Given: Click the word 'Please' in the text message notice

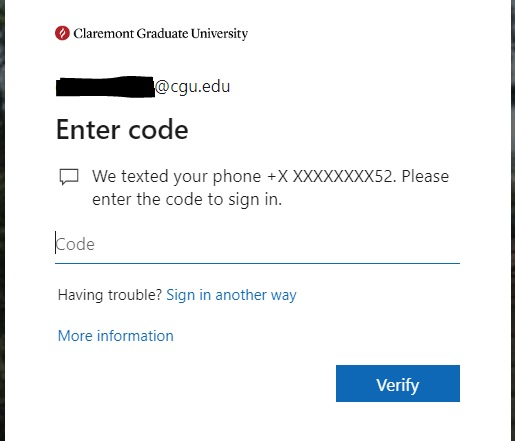Looking at the screenshot, I should pos(425,176).
